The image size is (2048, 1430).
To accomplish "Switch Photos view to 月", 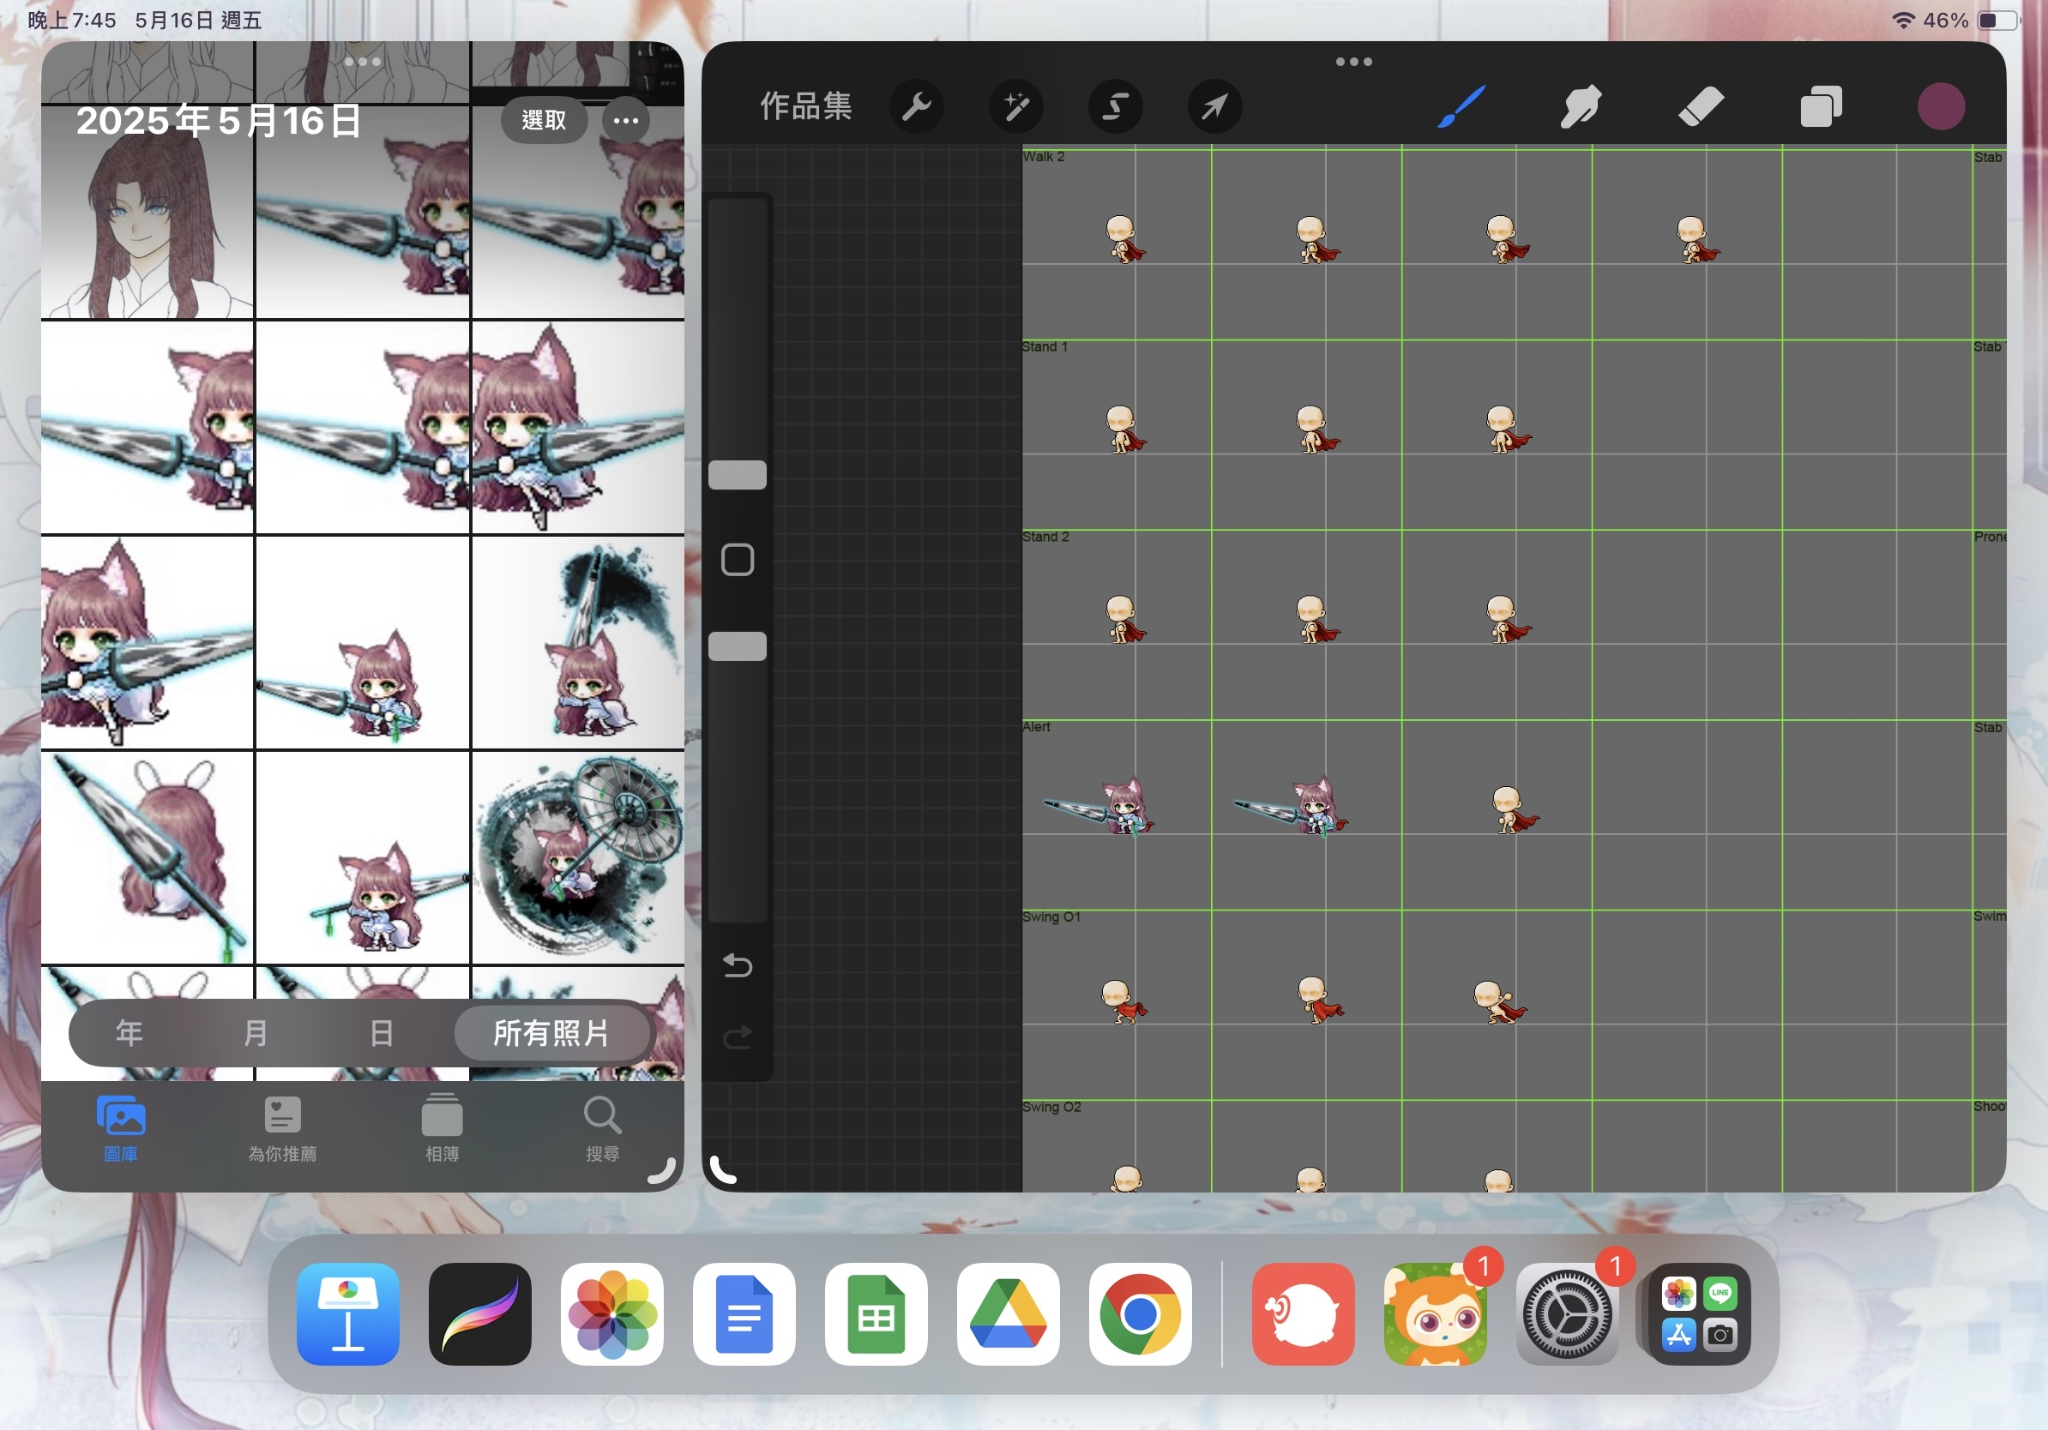I will click(256, 1033).
